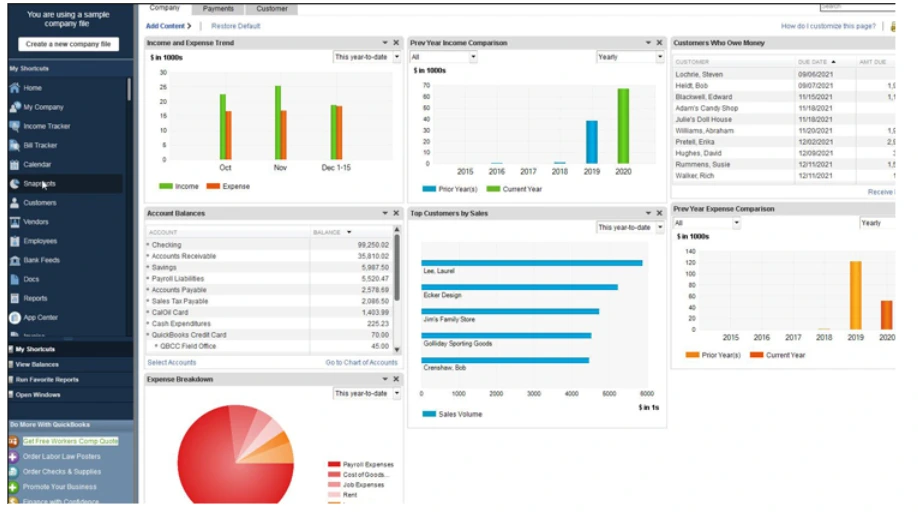Viewport: 918px width, 512px height.
Task: Click the orange Expense legend swatch
Action: coord(213,186)
